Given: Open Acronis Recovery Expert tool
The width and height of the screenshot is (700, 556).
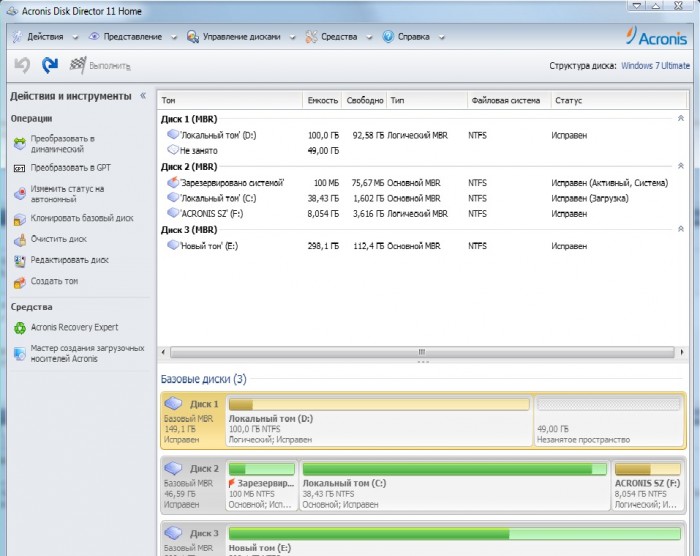Looking at the screenshot, I should click(74, 327).
